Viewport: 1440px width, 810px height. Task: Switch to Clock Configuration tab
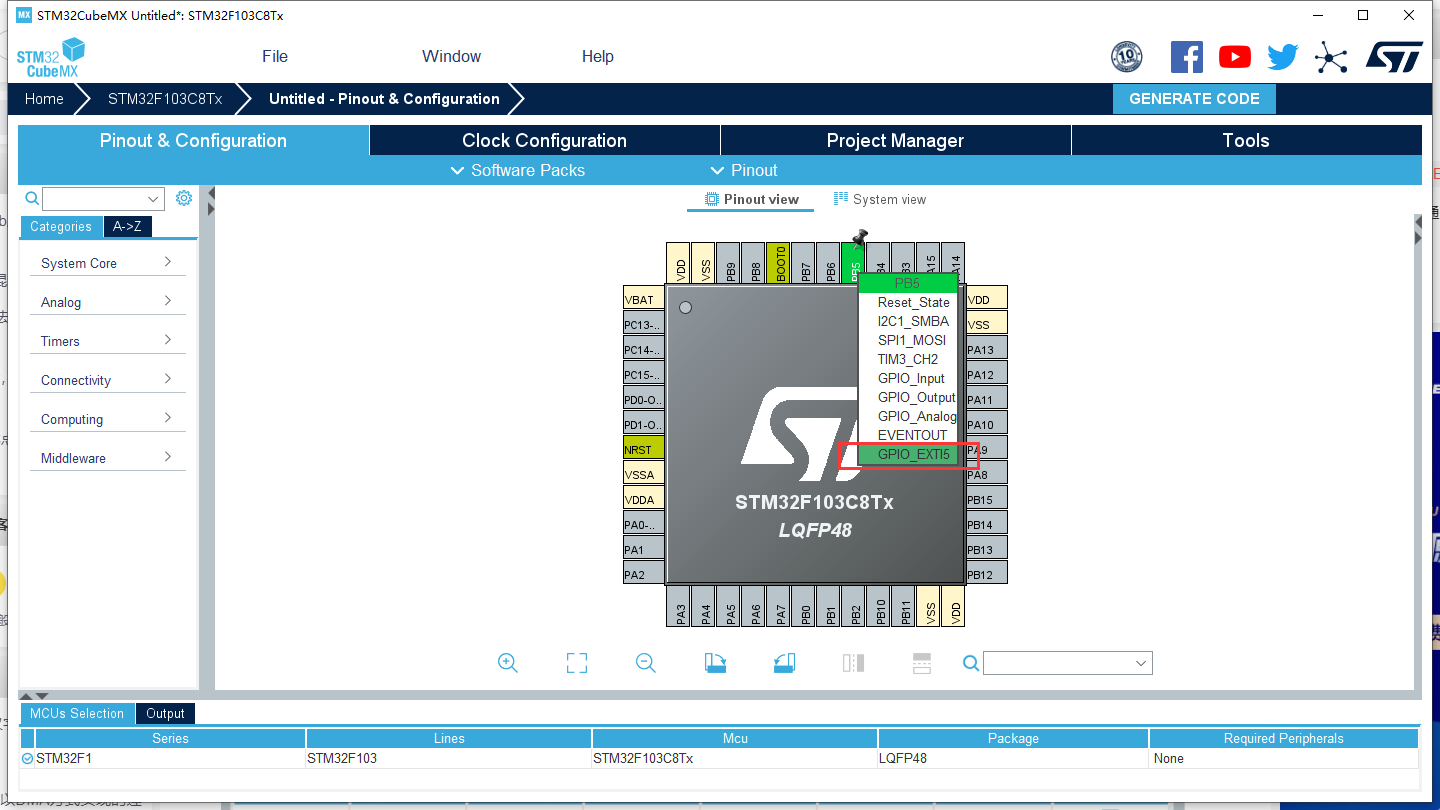(x=545, y=140)
